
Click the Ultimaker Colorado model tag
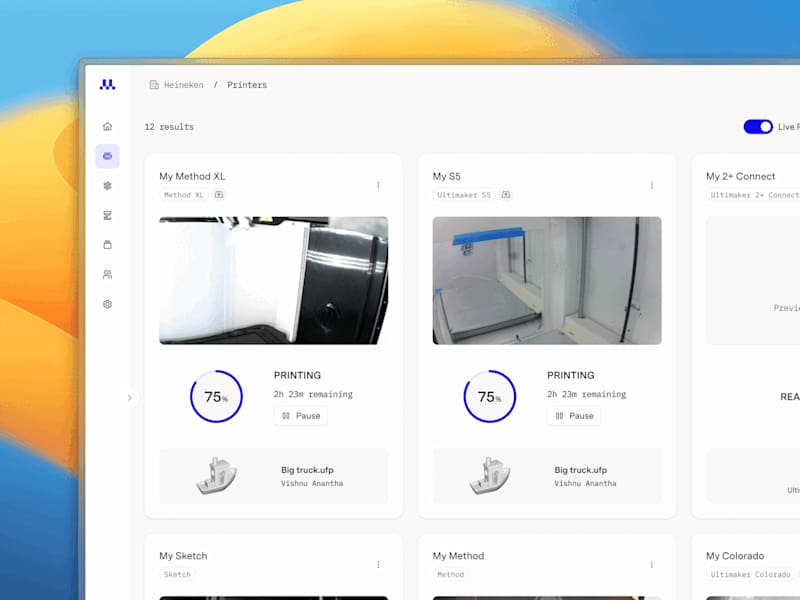751,574
